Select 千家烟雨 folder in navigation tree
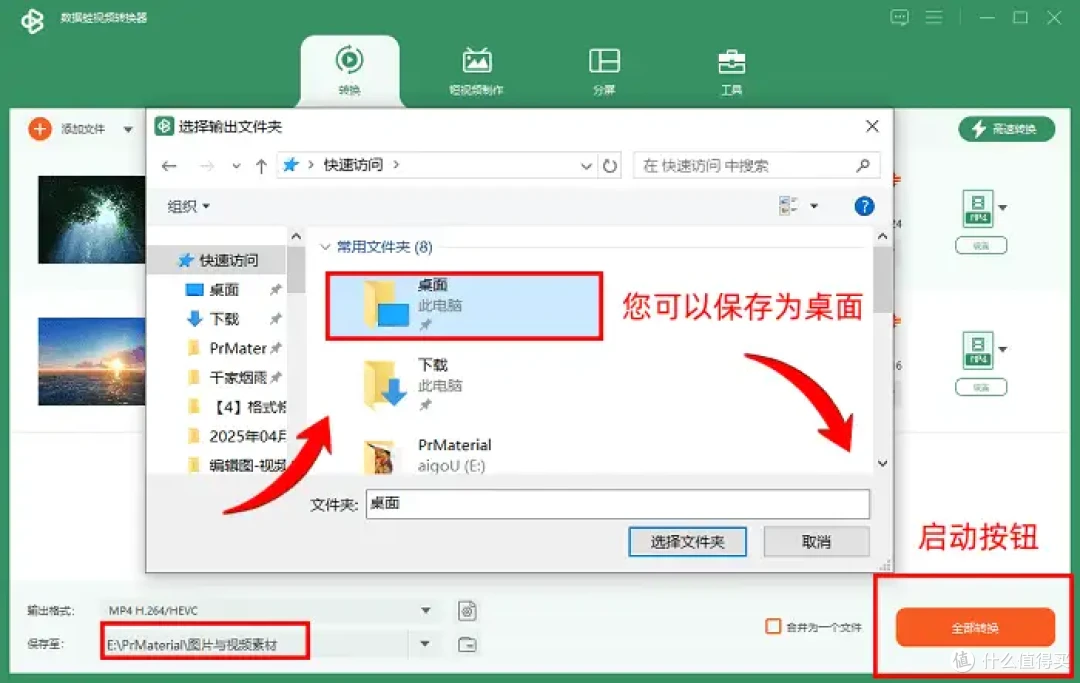Viewport: 1080px width, 683px height. (227, 377)
